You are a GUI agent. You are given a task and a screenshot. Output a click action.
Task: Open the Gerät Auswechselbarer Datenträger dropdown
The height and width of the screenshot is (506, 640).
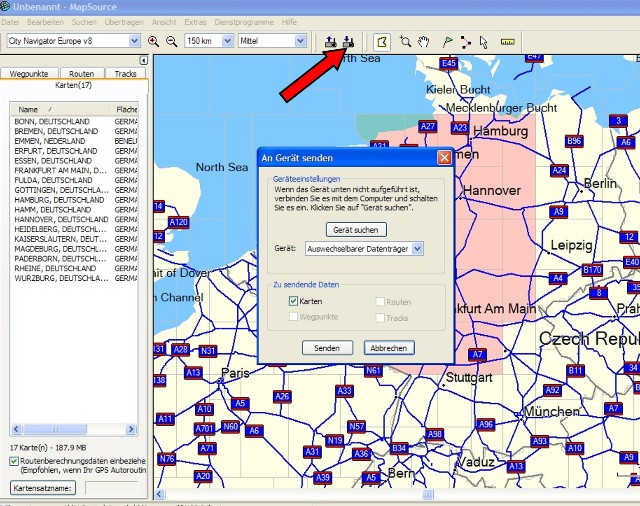(417, 249)
